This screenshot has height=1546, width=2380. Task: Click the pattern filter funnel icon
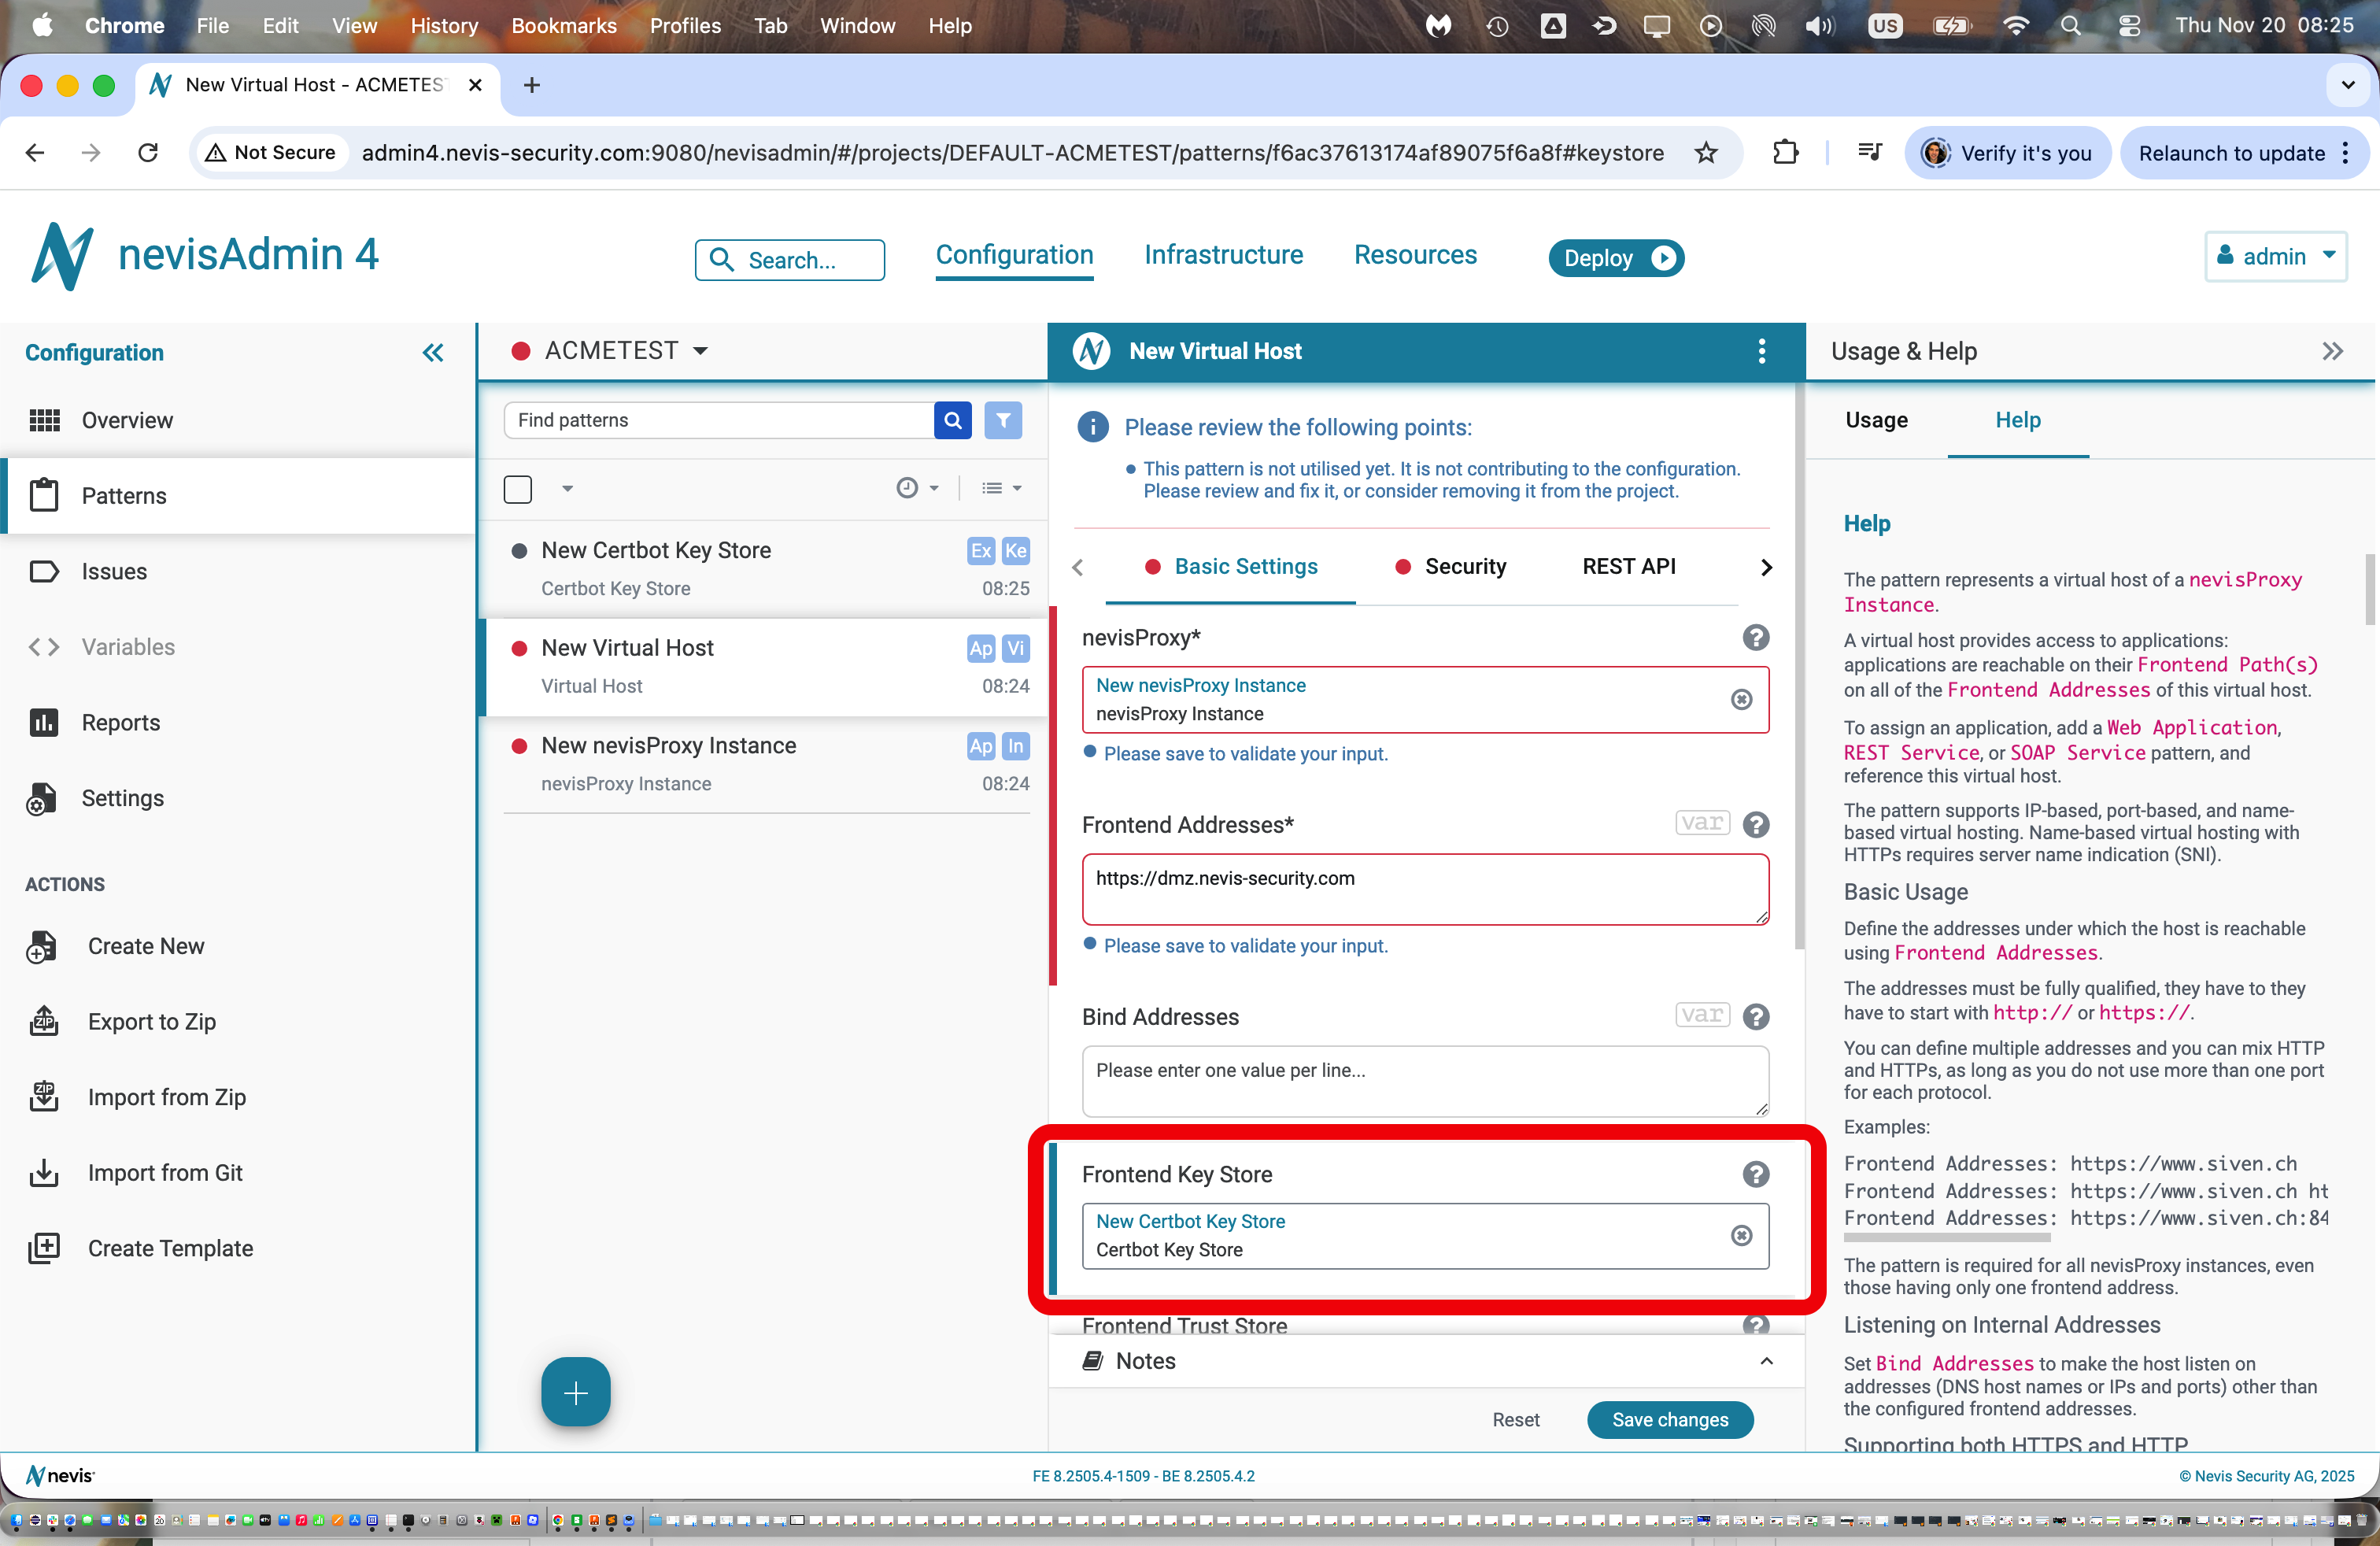click(x=1002, y=420)
